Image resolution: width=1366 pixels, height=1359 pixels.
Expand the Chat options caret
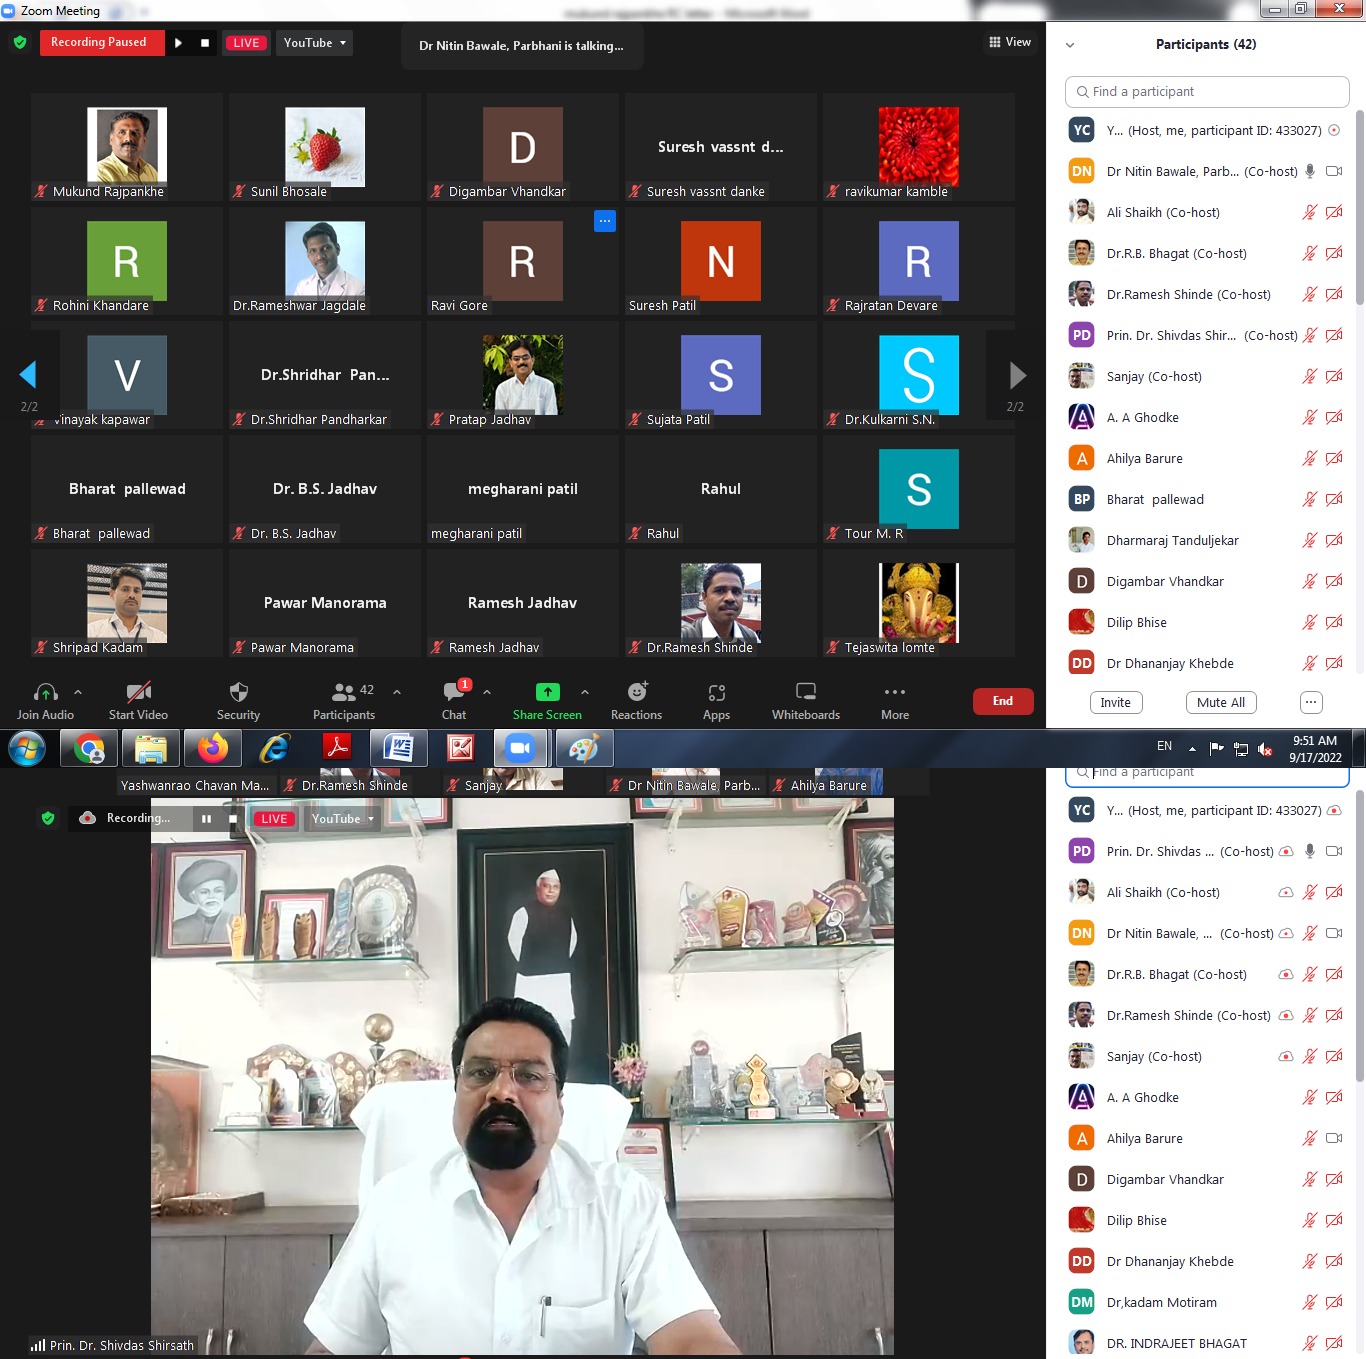point(487,692)
